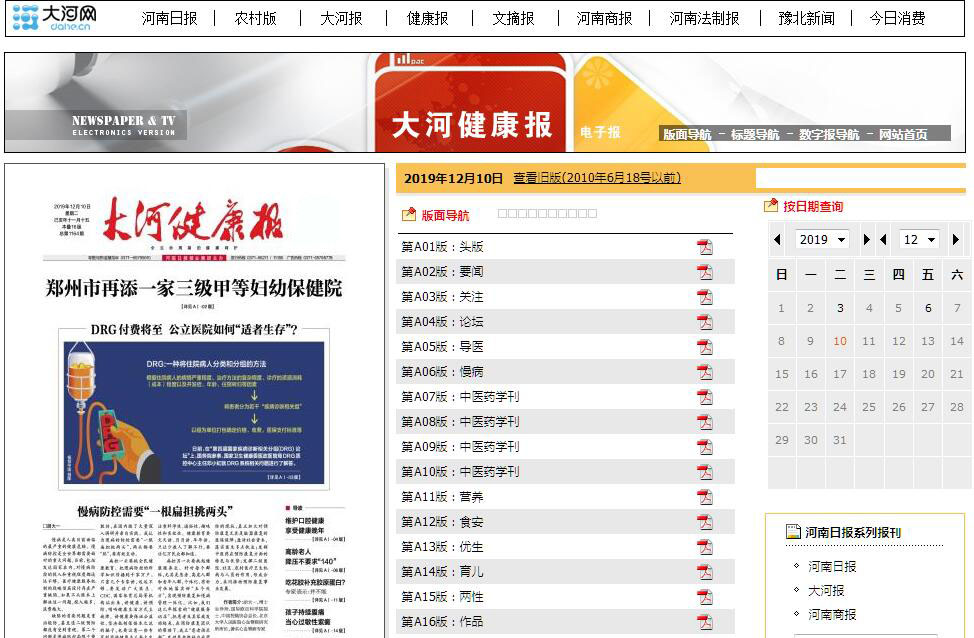
Task: Go to next year in calendar
Action: click(866, 240)
